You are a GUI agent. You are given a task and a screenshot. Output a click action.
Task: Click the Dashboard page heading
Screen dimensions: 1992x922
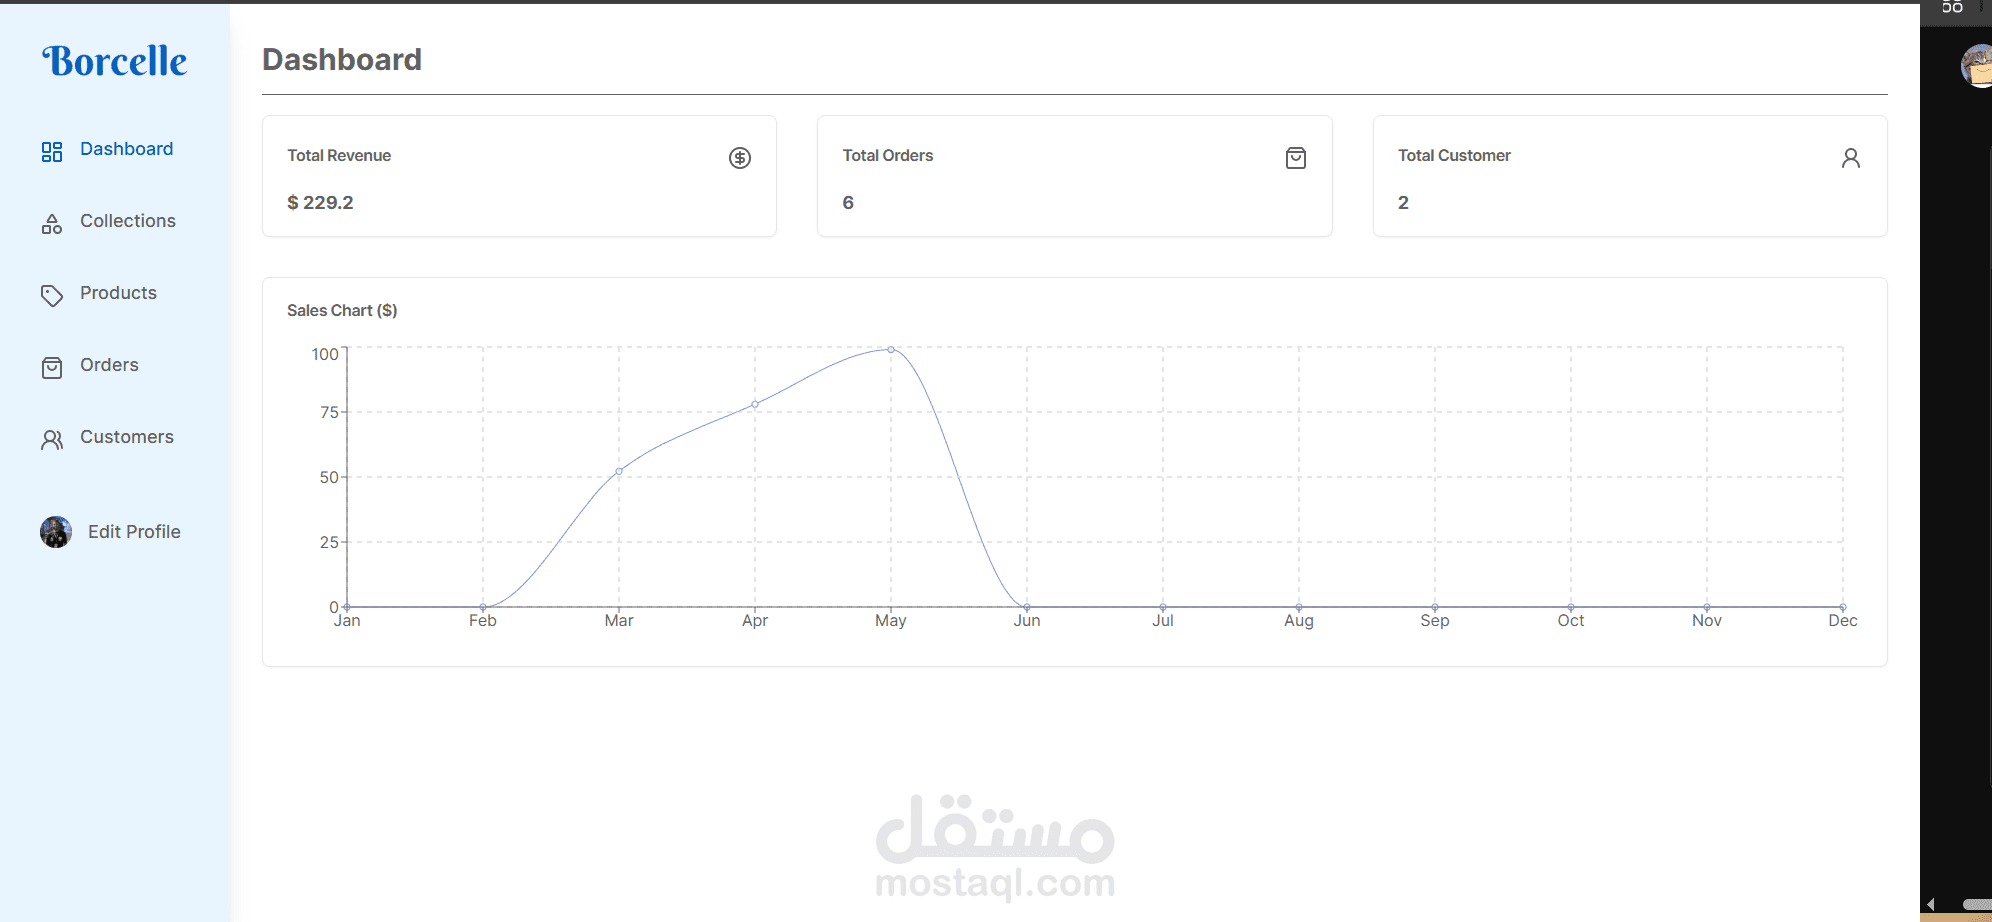coord(342,59)
